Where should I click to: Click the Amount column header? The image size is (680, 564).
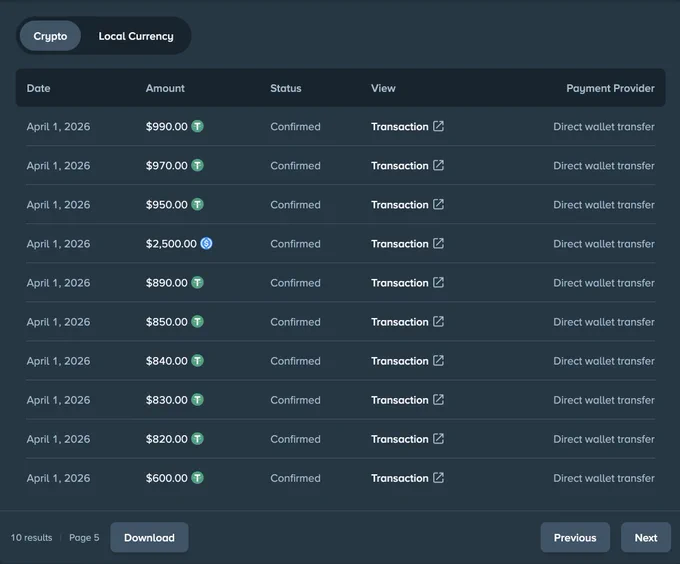pyautogui.click(x=165, y=88)
